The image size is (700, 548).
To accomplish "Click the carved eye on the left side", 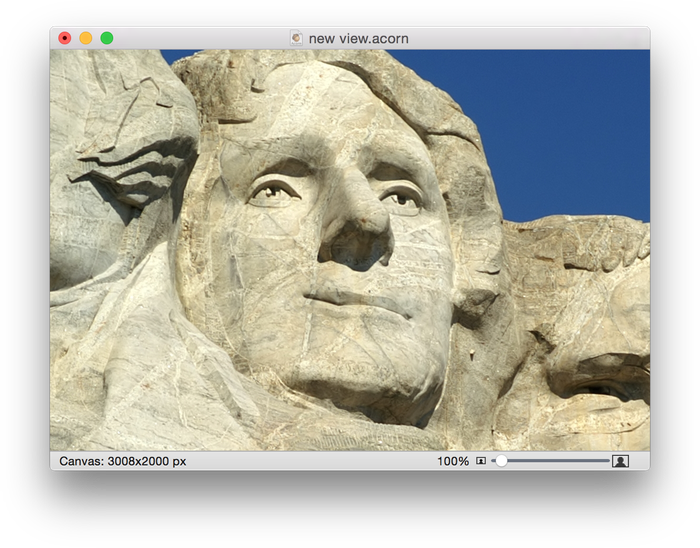I will coord(275,190).
